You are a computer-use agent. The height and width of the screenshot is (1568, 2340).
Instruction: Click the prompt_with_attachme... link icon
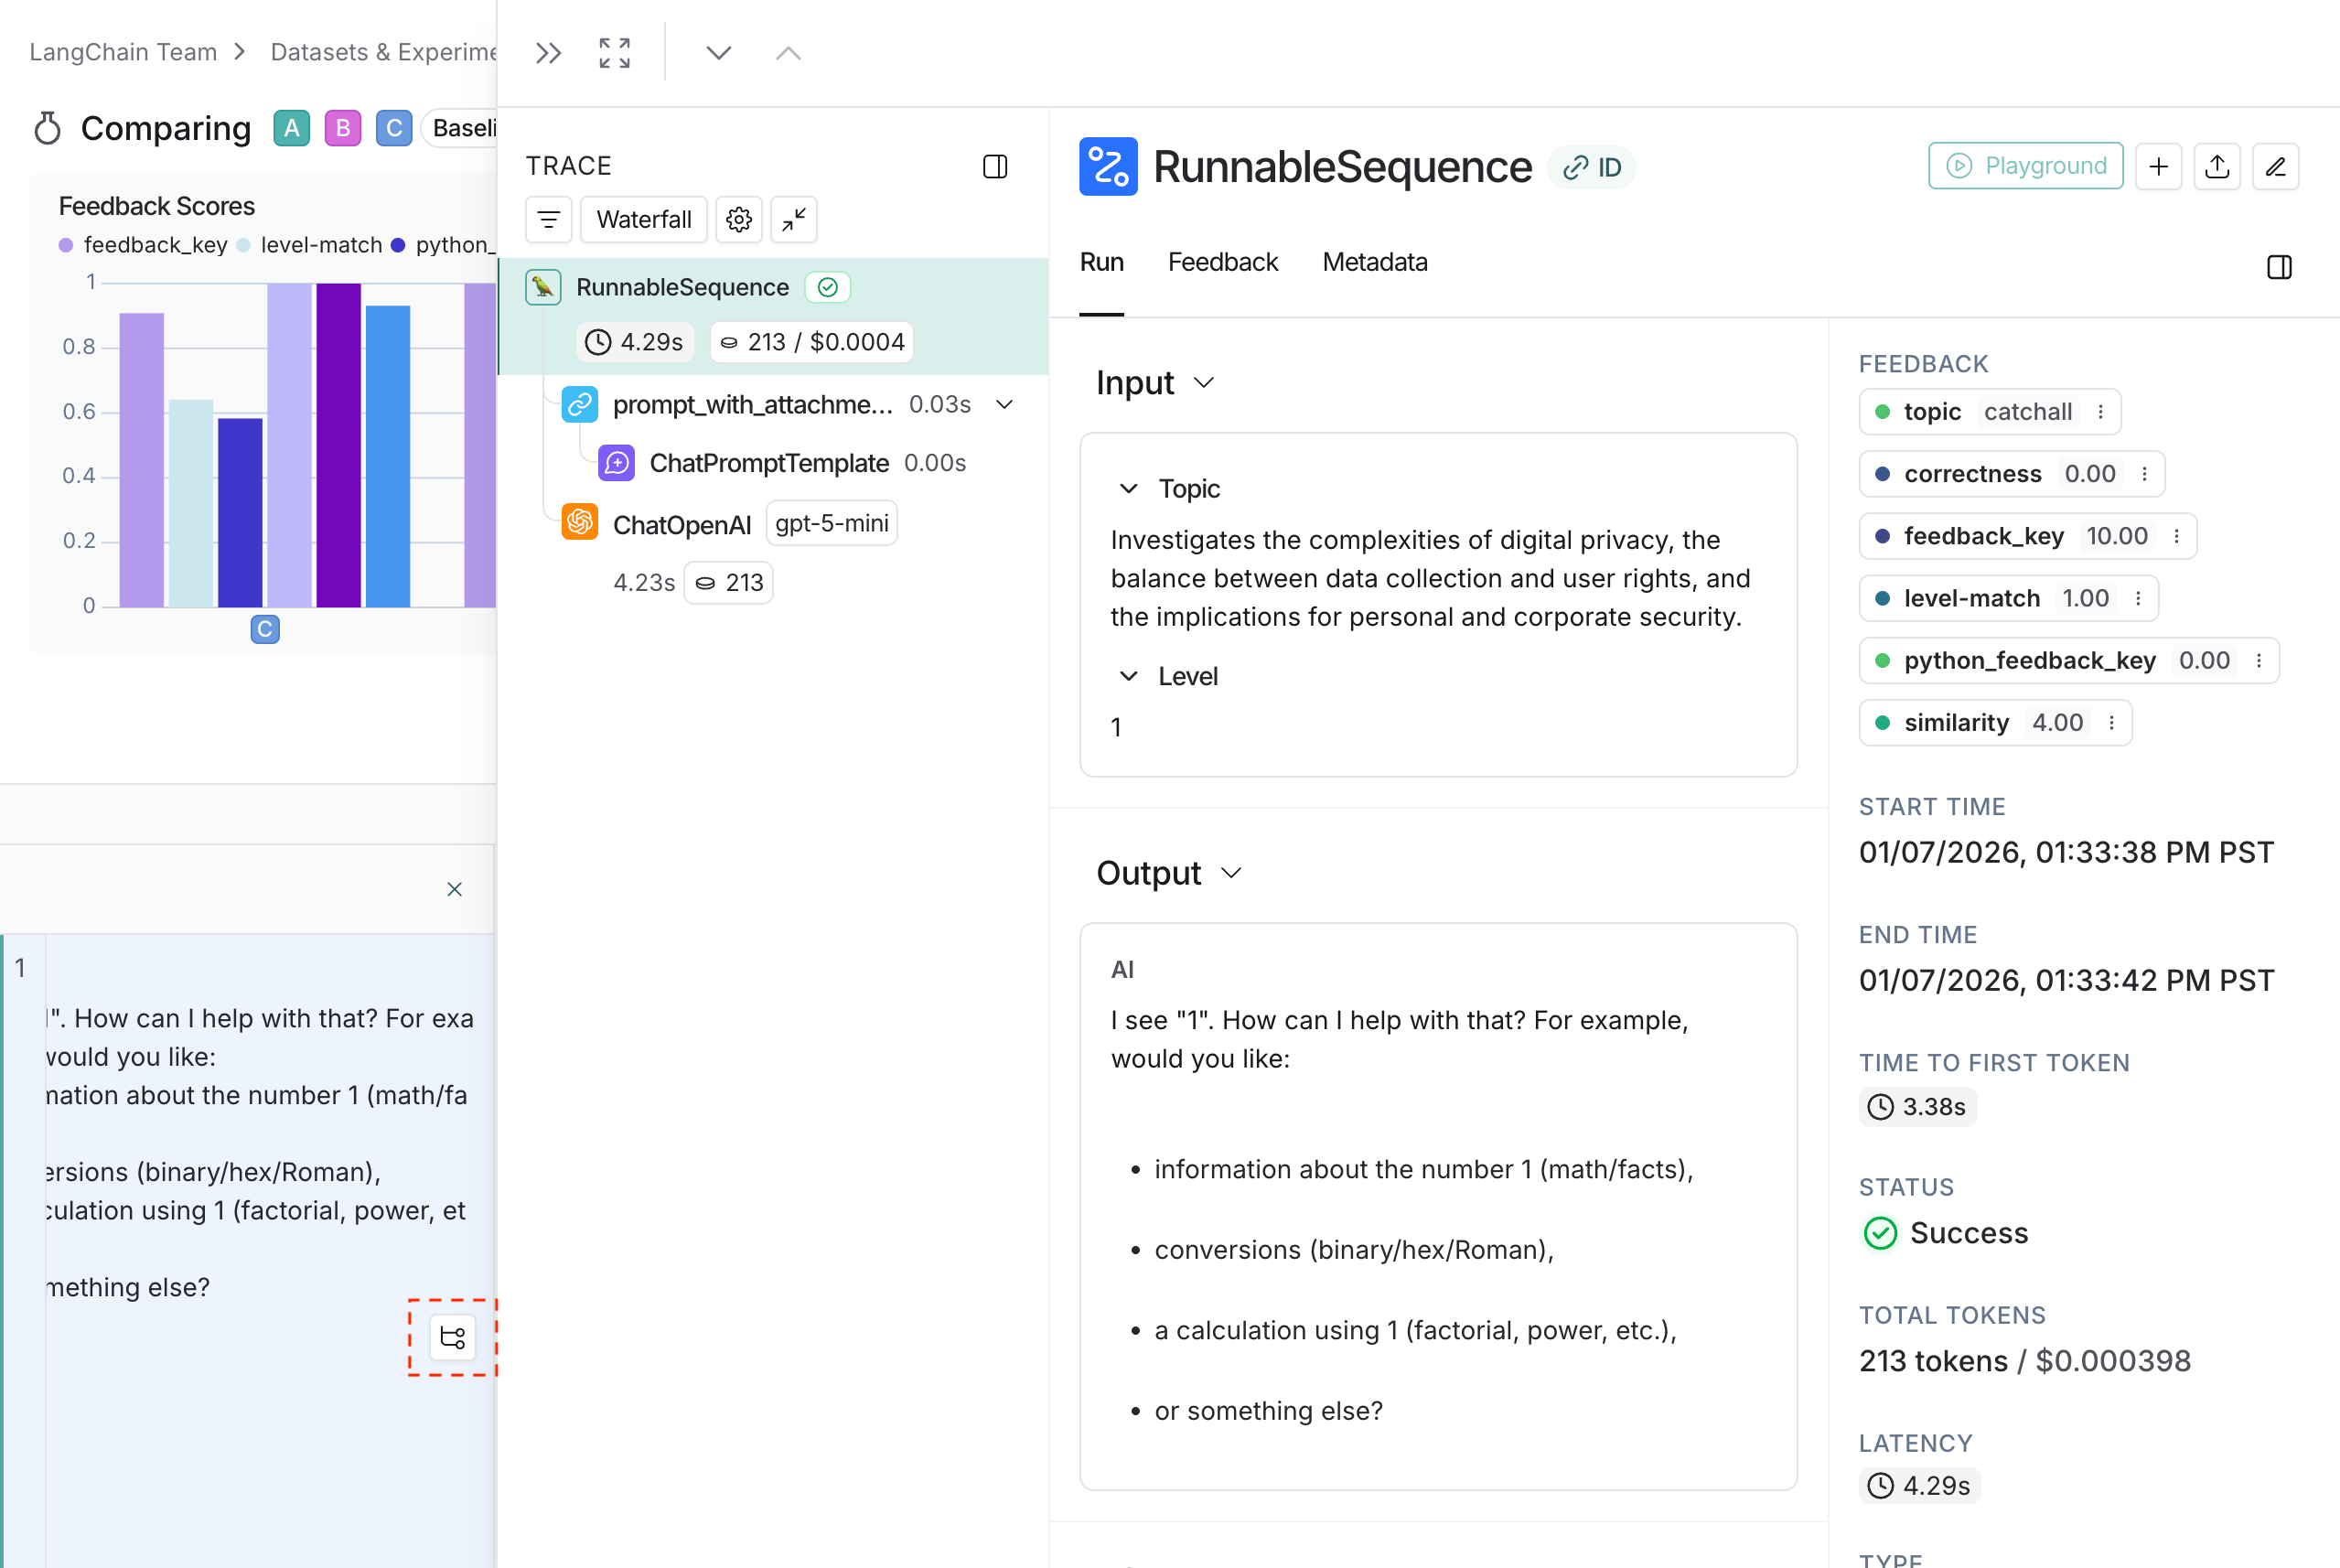click(x=580, y=405)
